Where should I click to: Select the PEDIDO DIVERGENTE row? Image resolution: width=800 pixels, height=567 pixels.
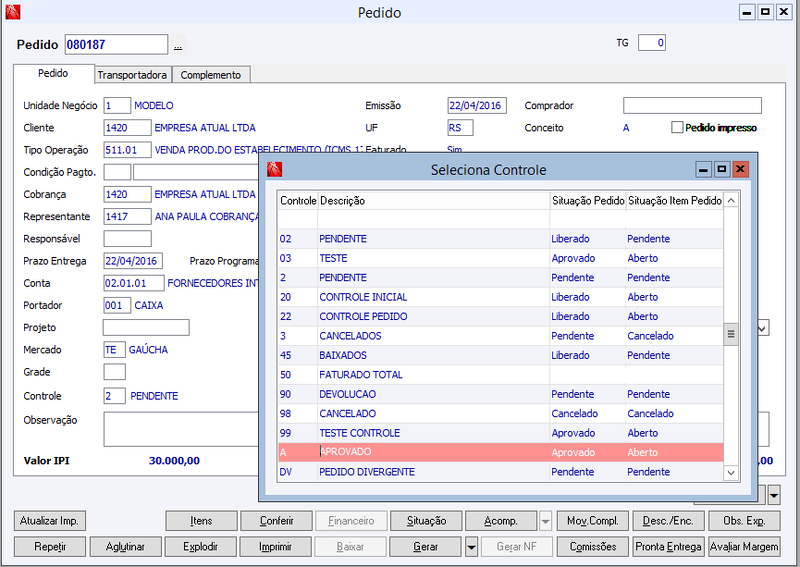pos(501,472)
